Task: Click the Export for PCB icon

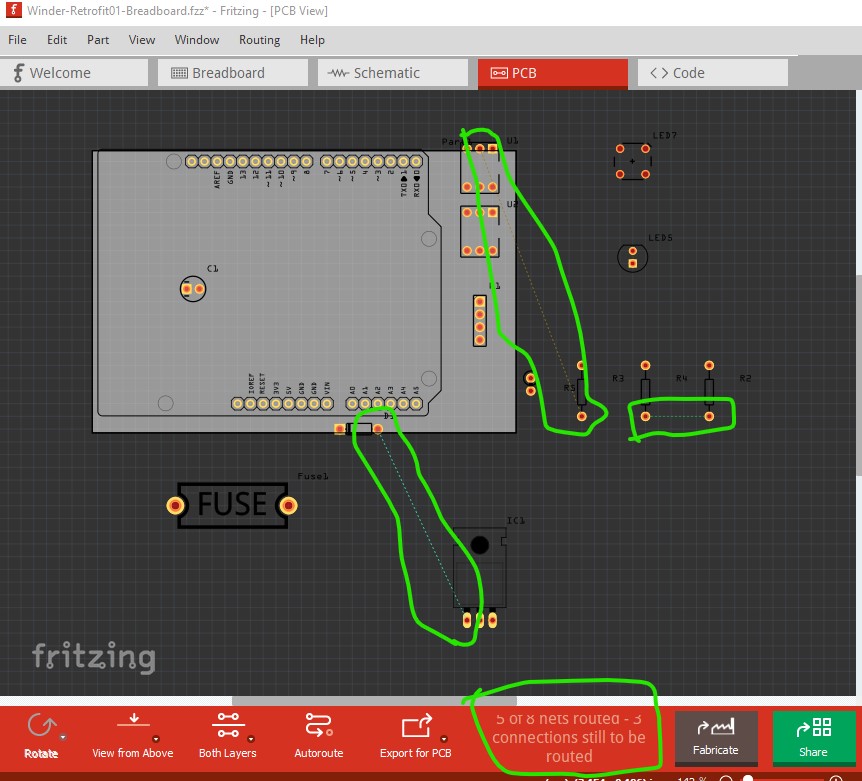Action: click(416, 725)
